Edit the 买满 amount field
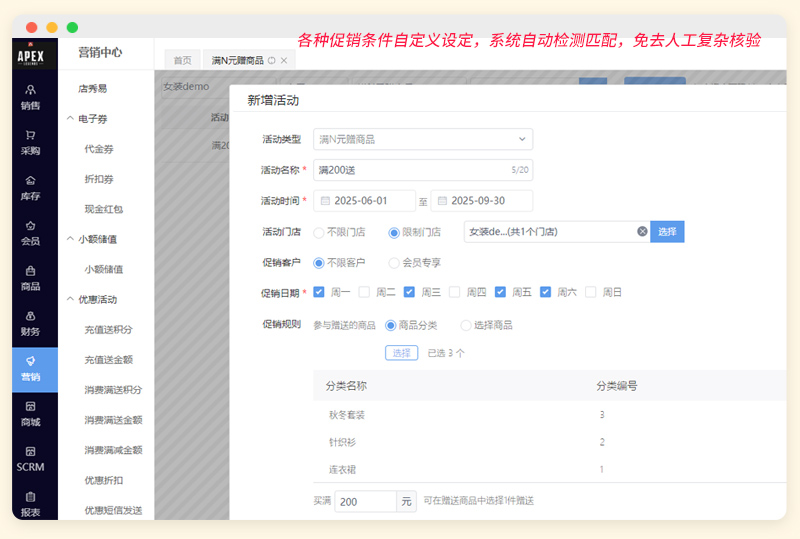The image size is (800, 539). point(365,502)
